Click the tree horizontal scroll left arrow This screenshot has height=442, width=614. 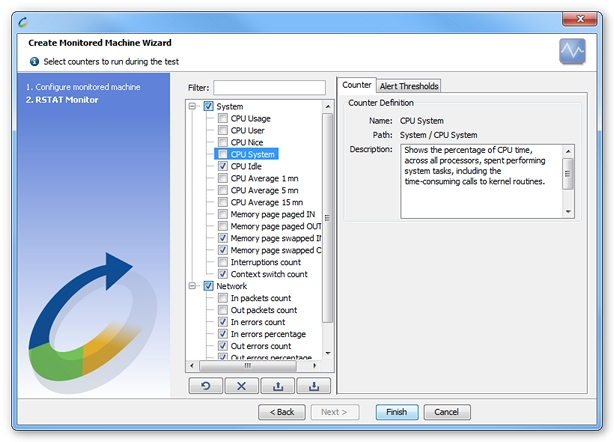click(x=192, y=366)
